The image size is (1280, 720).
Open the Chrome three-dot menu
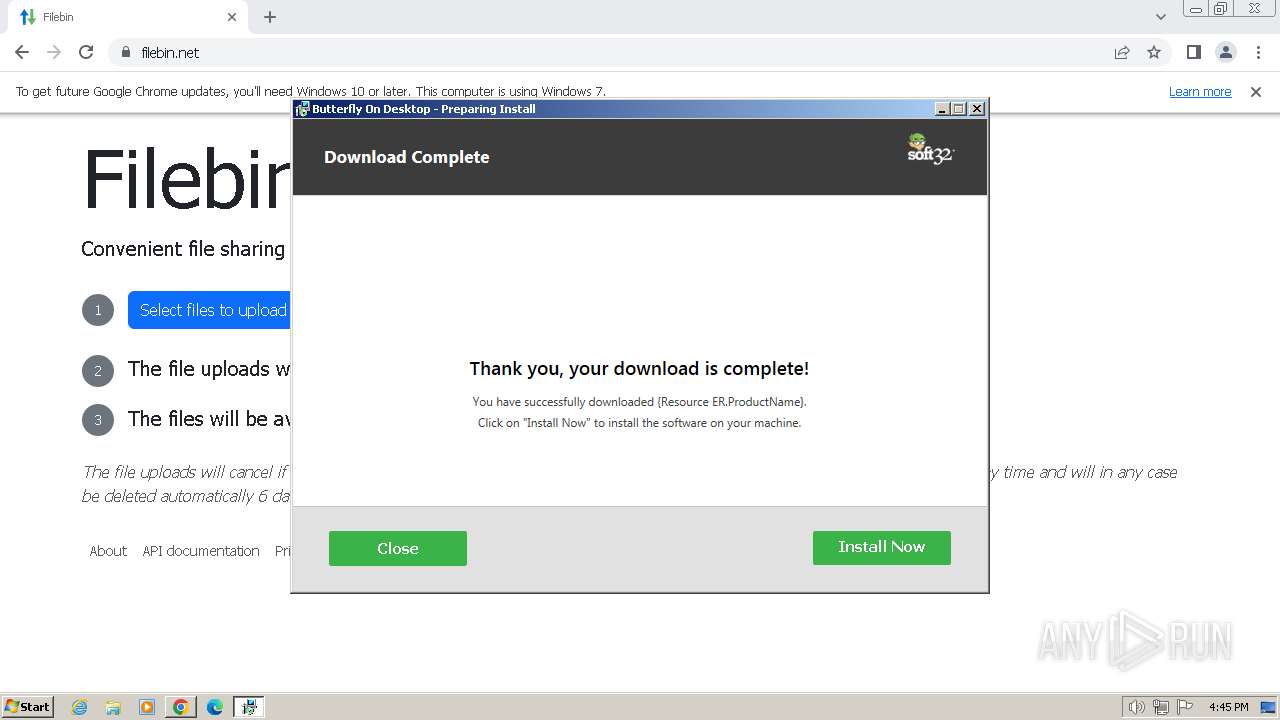[1258, 52]
